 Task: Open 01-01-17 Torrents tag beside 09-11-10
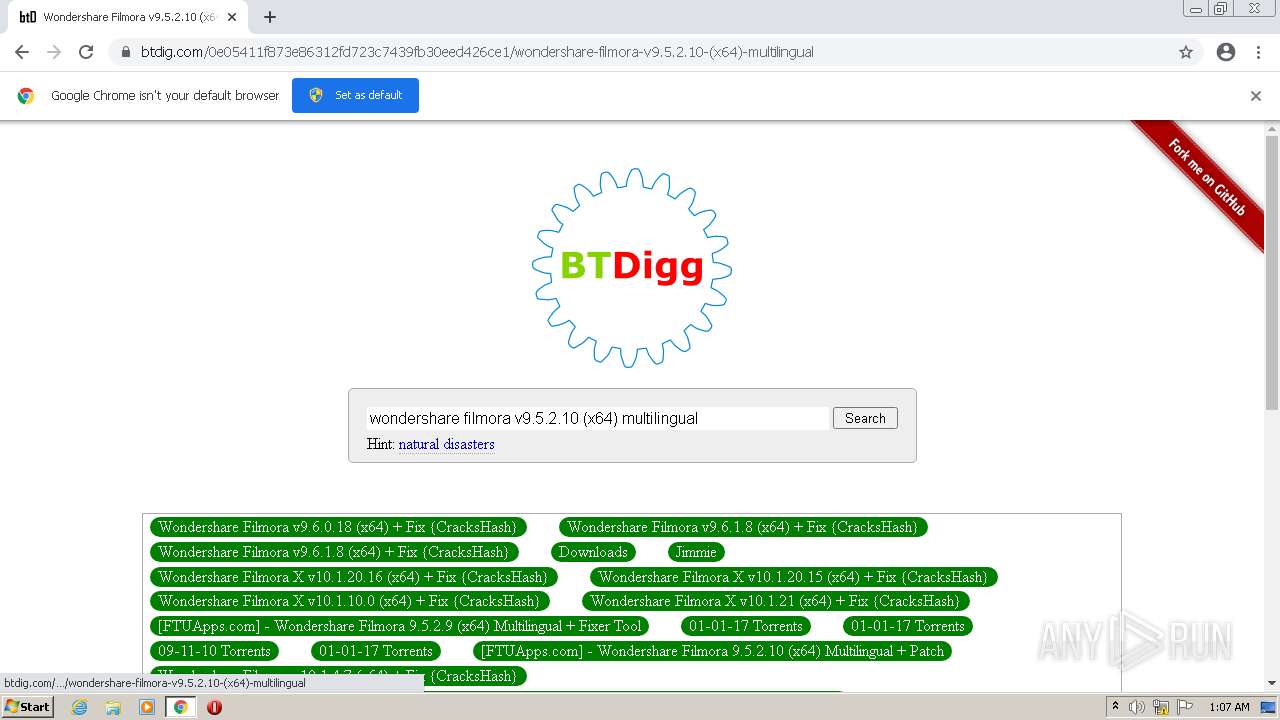coord(376,651)
